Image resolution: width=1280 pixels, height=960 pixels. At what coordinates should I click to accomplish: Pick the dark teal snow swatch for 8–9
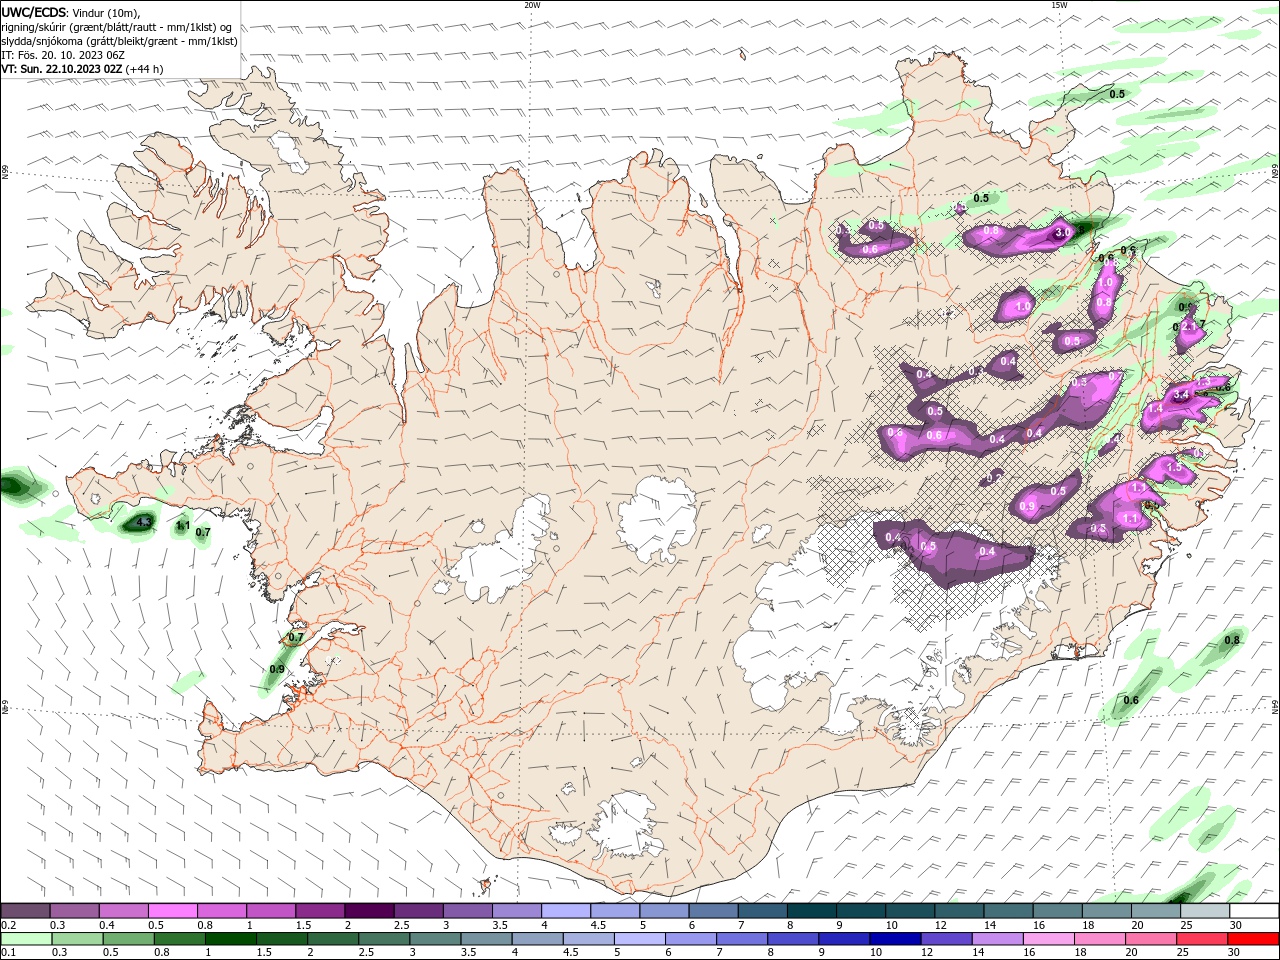pyautogui.click(x=812, y=911)
